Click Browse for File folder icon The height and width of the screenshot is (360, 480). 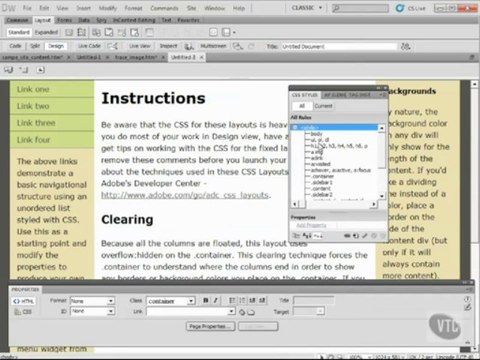click(x=251, y=312)
